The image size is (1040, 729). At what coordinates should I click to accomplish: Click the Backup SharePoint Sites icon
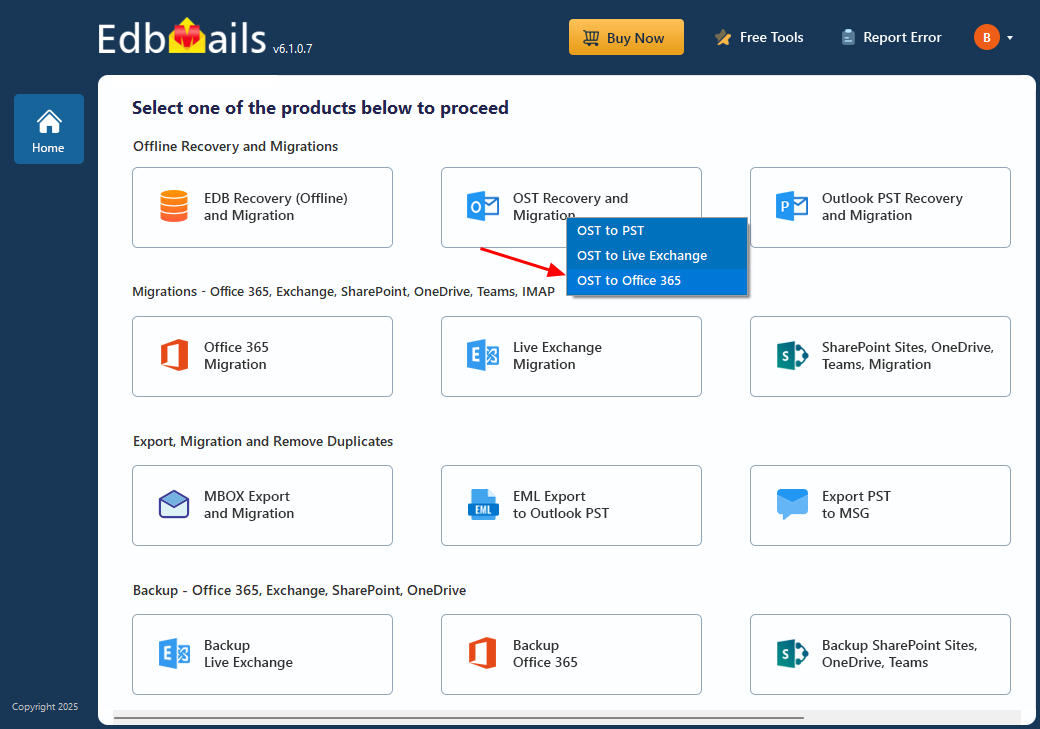coord(792,653)
